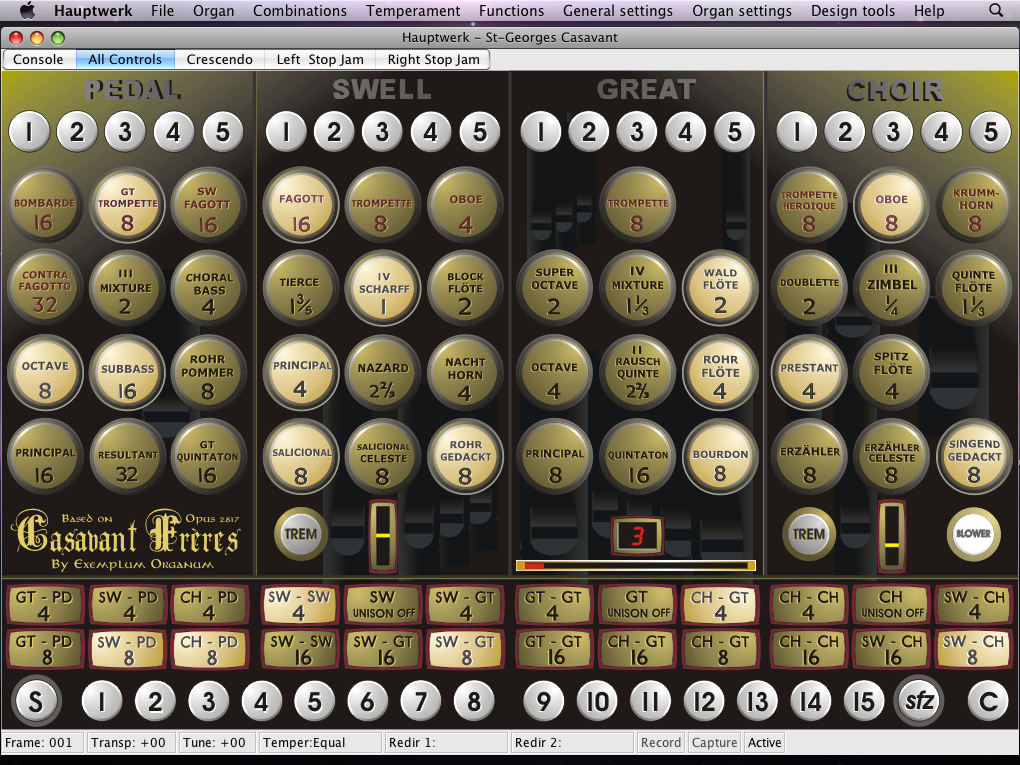The width and height of the screenshot is (1020, 765).
Task: Toggle the Swell Salicional Celeste 8 stop
Action: (x=383, y=457)
